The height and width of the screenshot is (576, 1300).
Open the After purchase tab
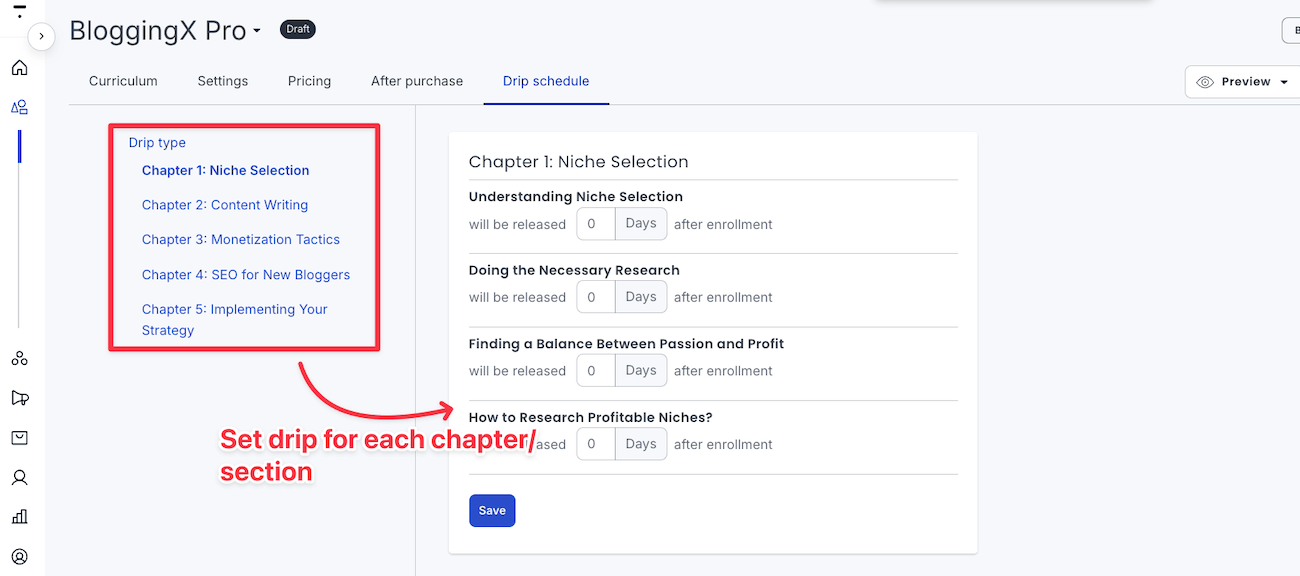point(417,81)
